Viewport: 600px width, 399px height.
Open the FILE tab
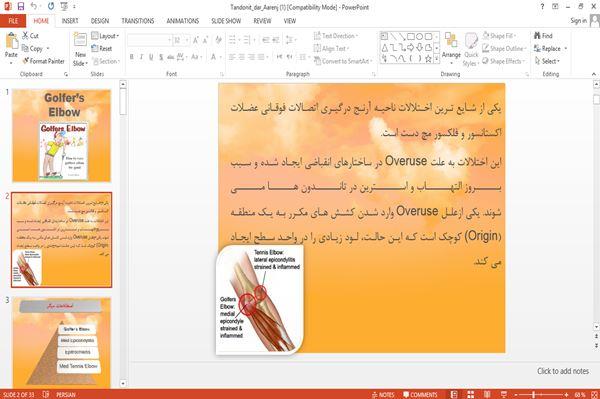point(13,21)
